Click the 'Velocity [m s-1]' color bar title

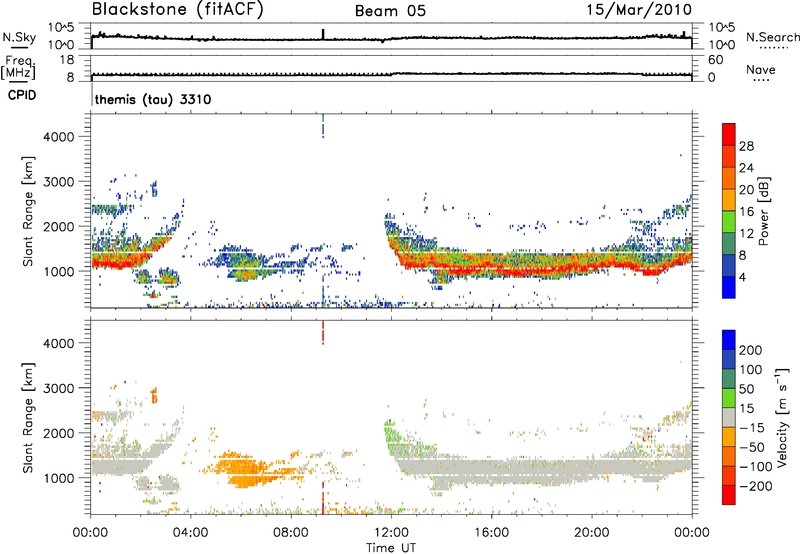coord(782,417)
